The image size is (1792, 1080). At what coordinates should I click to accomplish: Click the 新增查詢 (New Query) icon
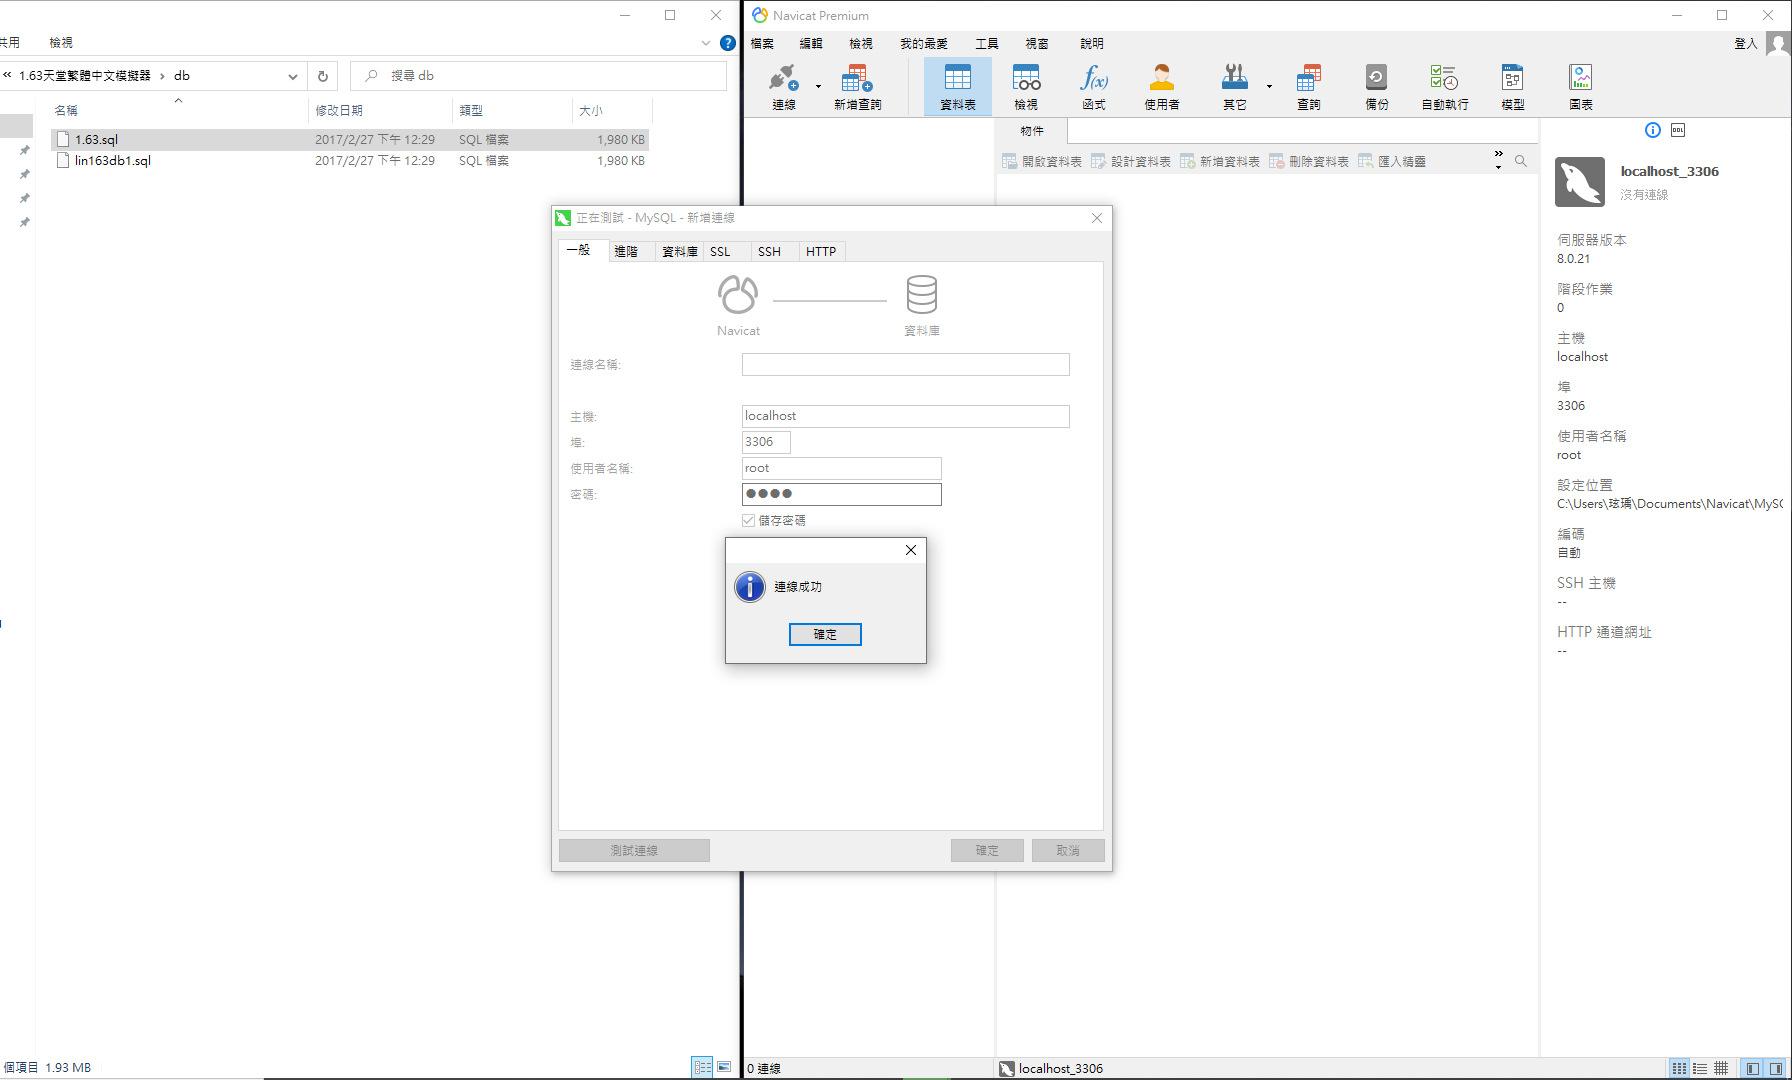857,86
